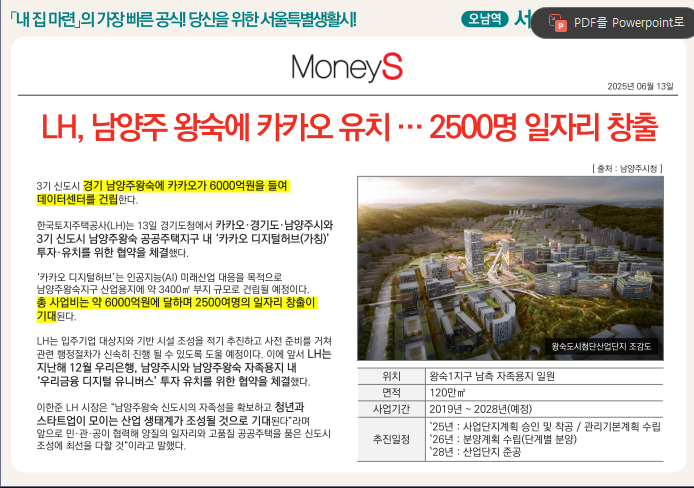Click the red headline about 카카오 유치

tap(349, 127)
